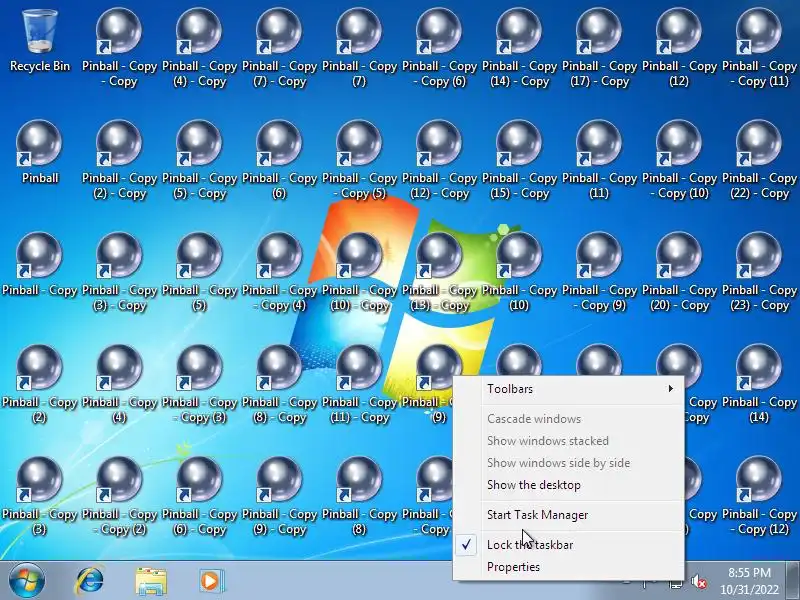Select 'Pinball - Copy (22) - Copy' icon
800x600 pixels.
coord(760,159)
